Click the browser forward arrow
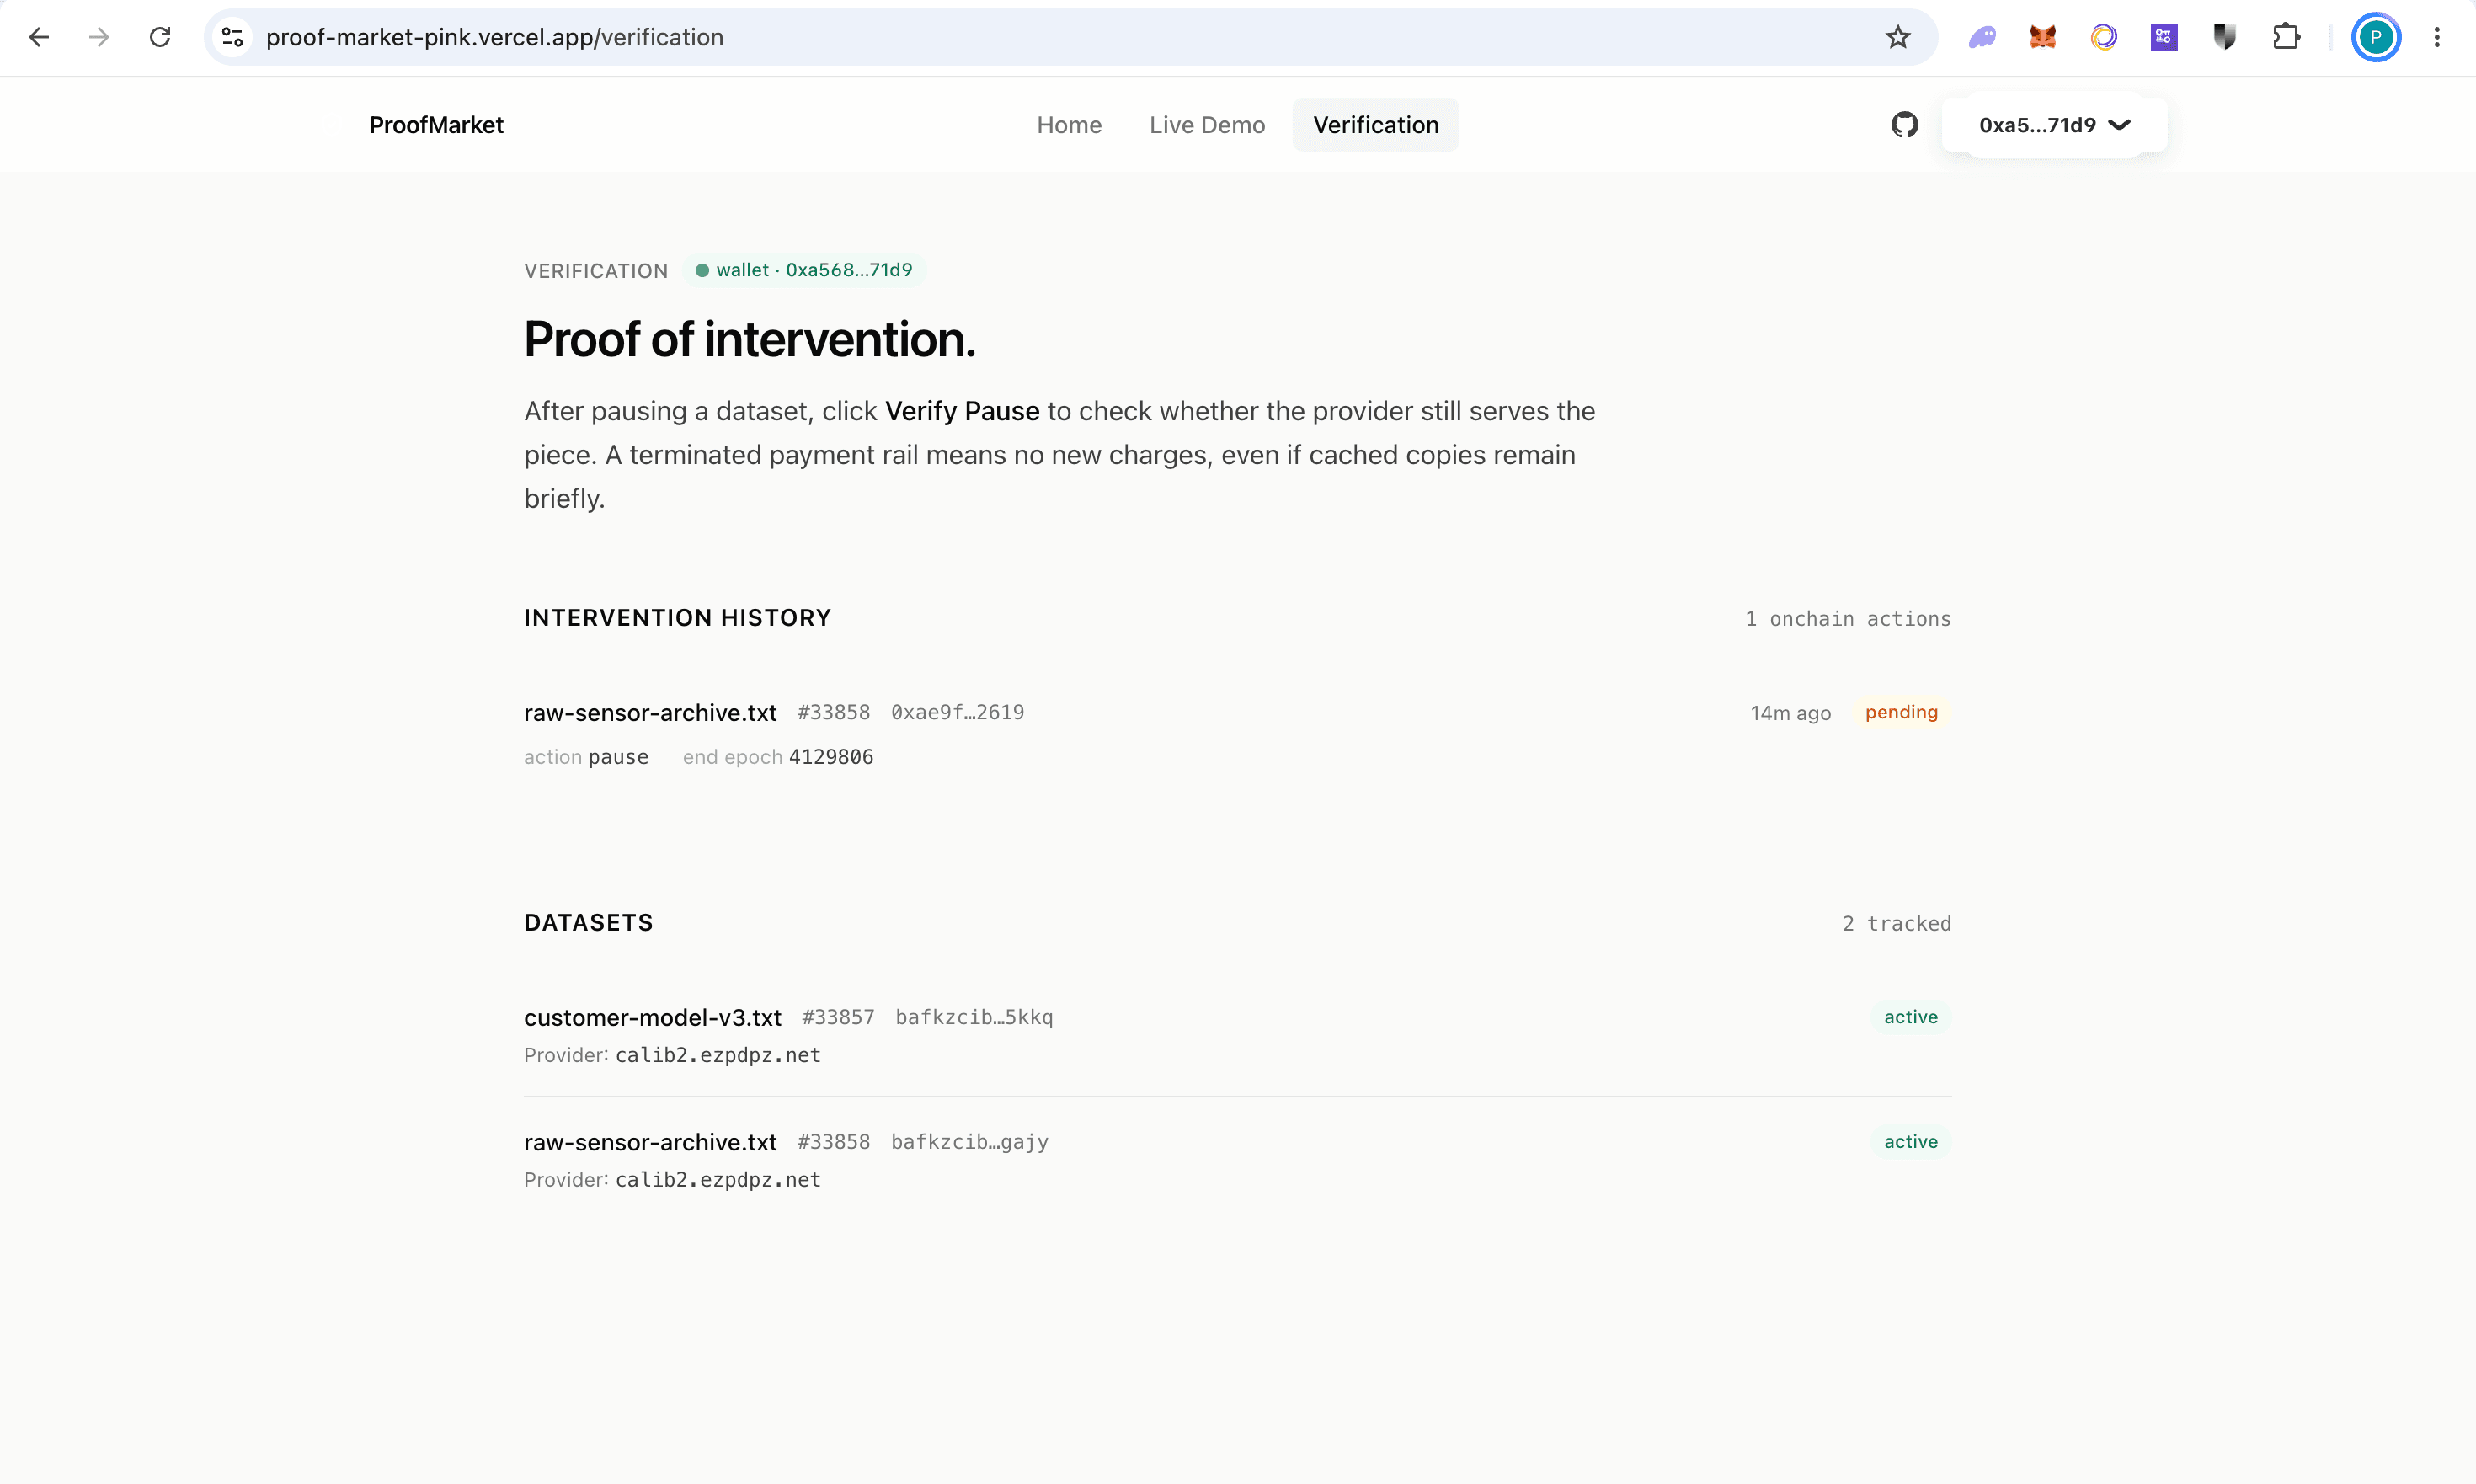Screen dimensions: 2476x1484 99,37
